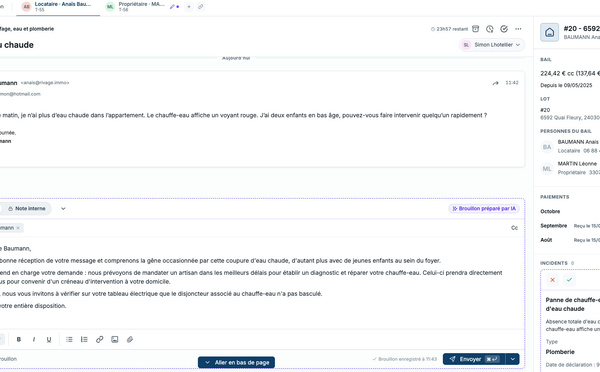Click the 11:42 message timestamp

coord(512,83)
